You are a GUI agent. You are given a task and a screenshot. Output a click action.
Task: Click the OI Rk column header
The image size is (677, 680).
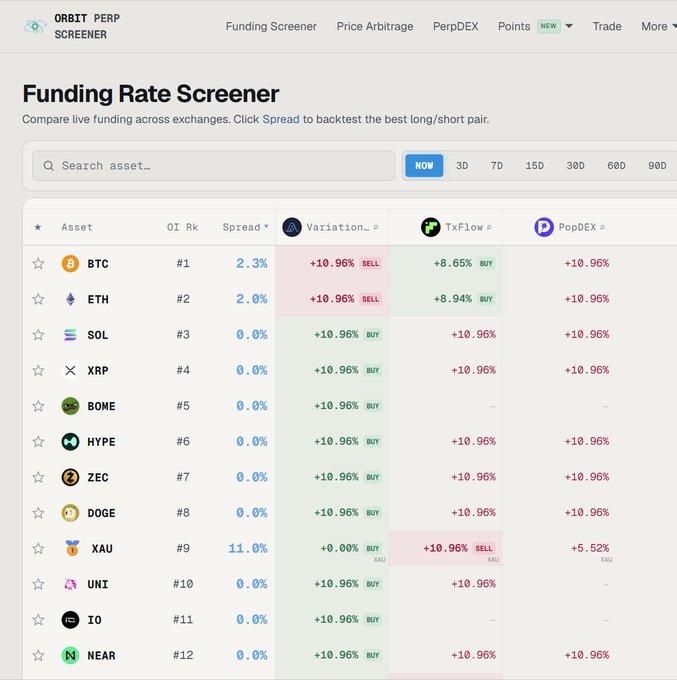[182, 227]
